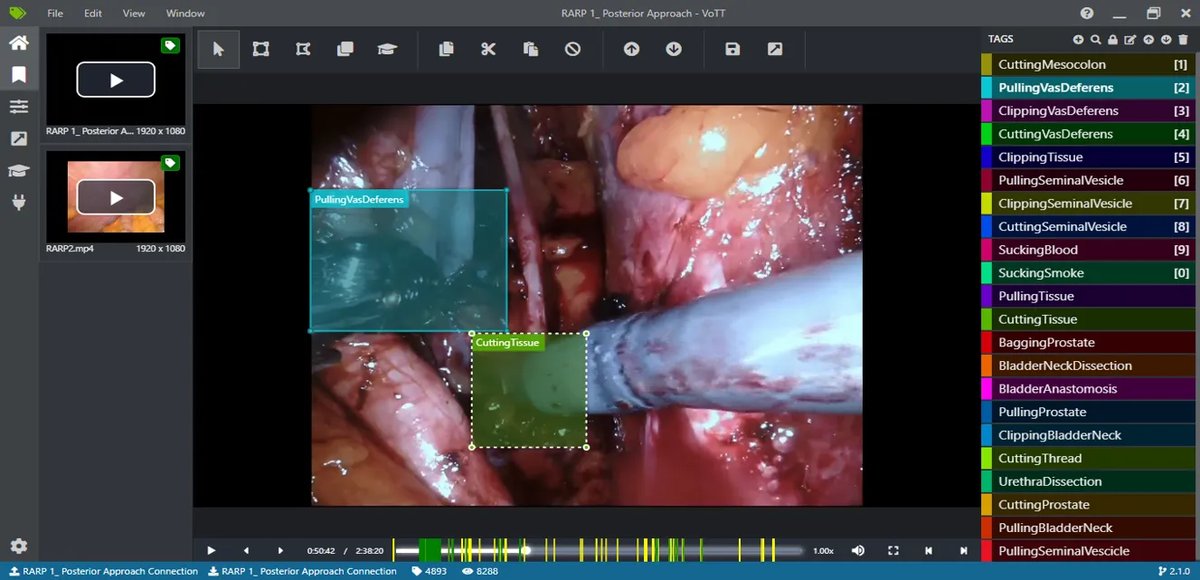The width and height of the screenshot is (1200, 580).
Task: Click the SuckingSmoke tag color swatch
Action: pyautogui.click(x=987, y=273)
